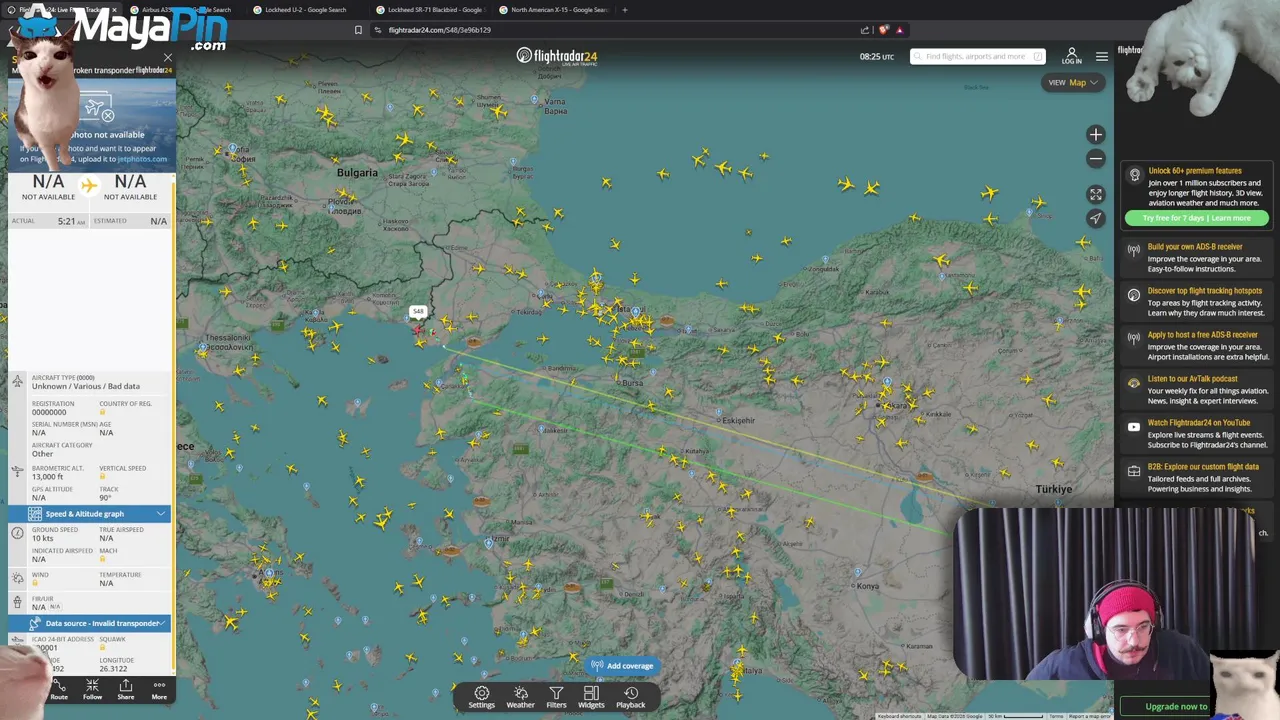Image resolution: width=1280 pixels, height=720 pixels.
Task: Open the hamburger main menu
Action: (x=1101, y=56)
